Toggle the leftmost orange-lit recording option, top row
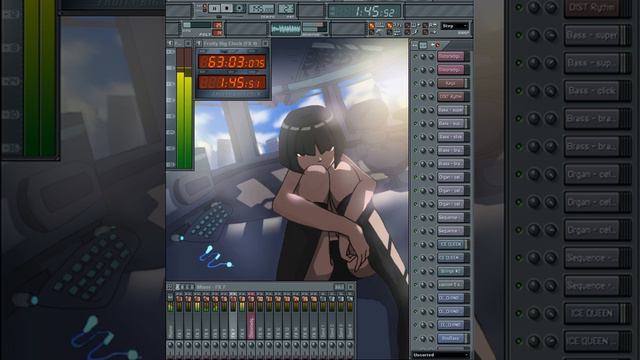This screenshot has height=360, width=640. click(x=371, y=25)
